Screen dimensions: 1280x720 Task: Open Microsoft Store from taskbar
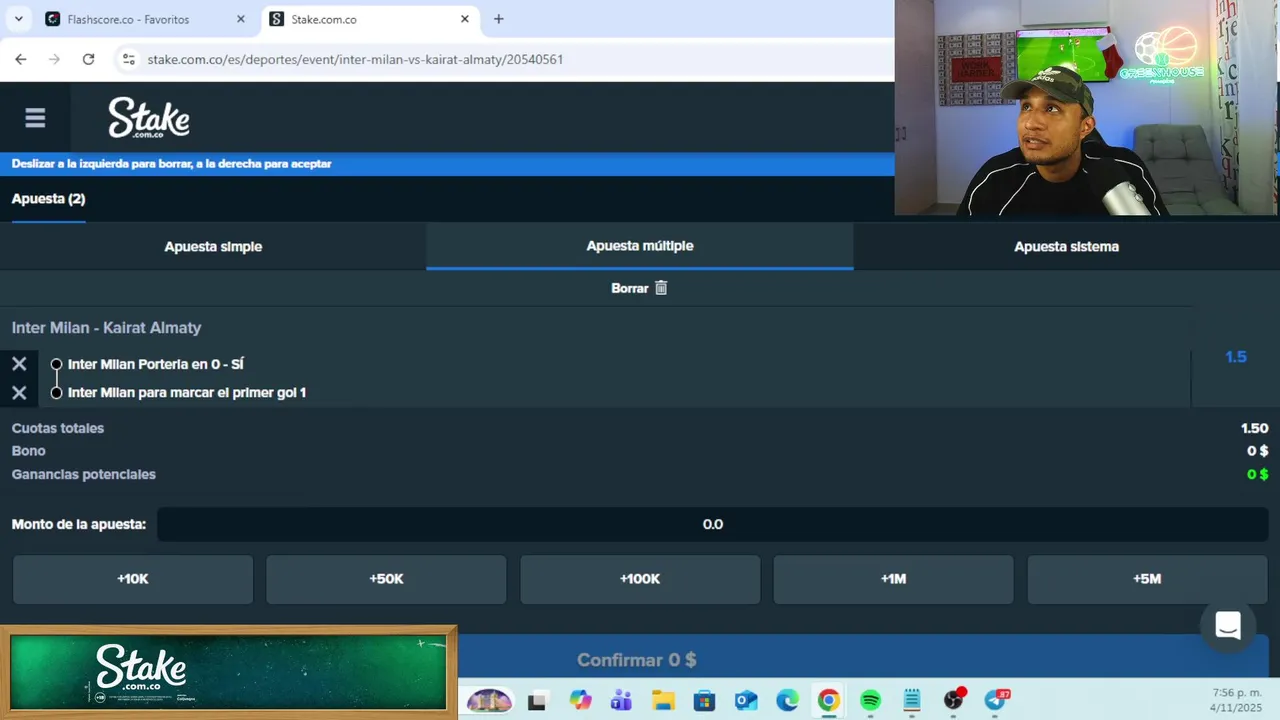tap(704, 701)
